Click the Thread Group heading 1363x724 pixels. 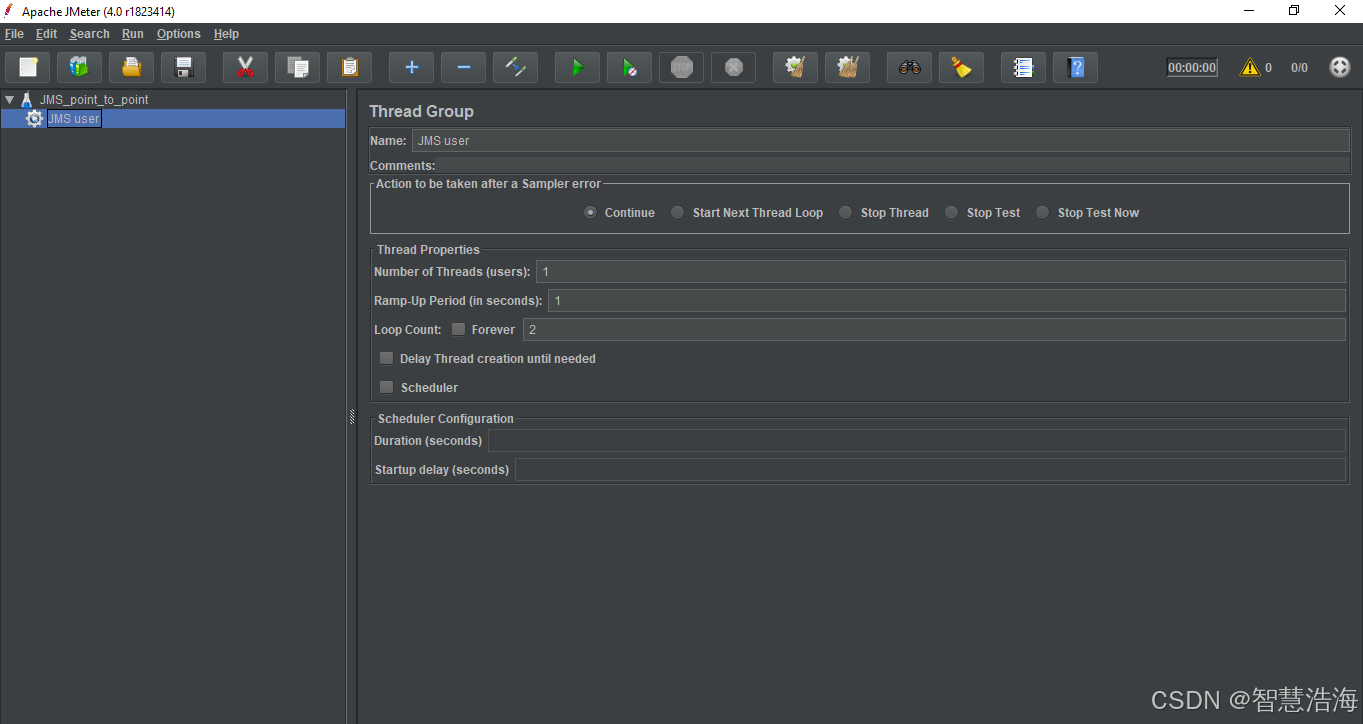click(421, 111)
